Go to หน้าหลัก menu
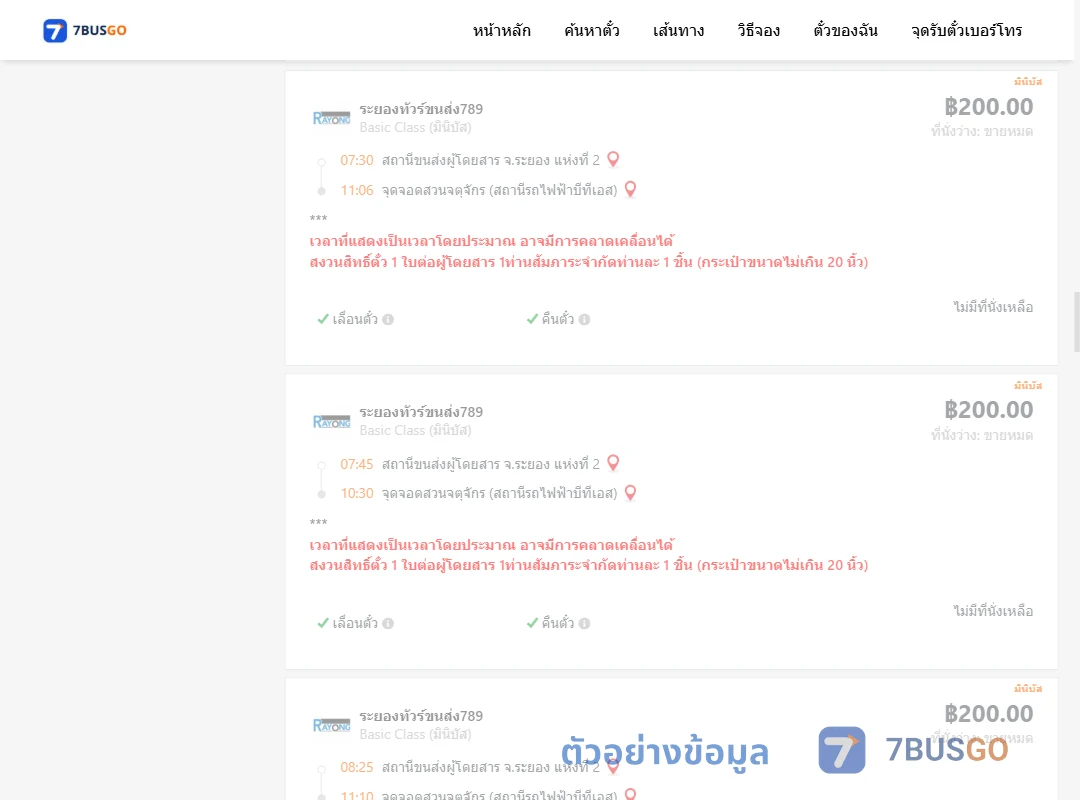 pos(501,30)
